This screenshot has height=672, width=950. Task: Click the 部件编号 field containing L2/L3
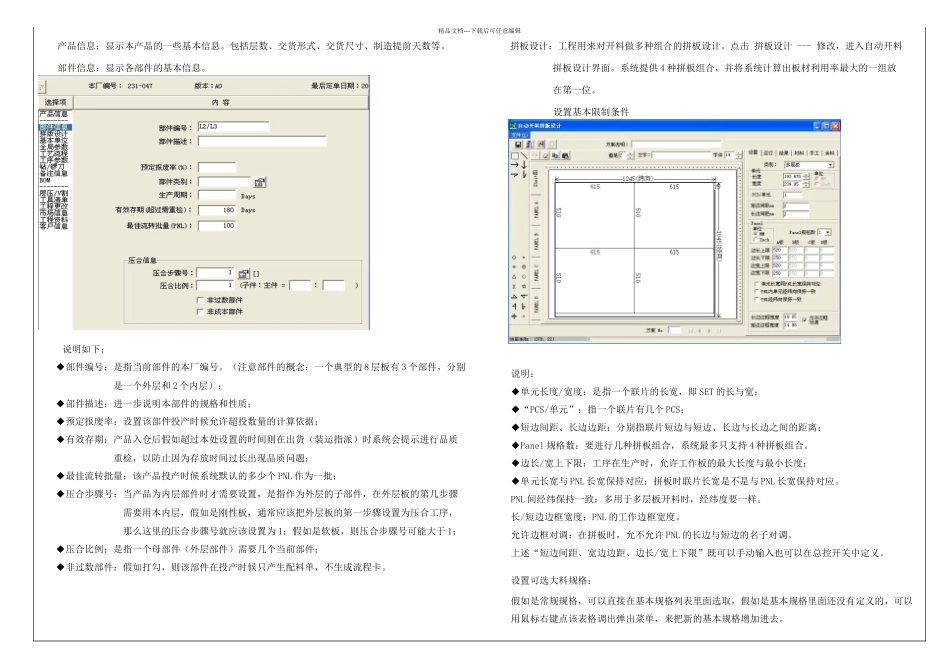(x=233, y=127)
